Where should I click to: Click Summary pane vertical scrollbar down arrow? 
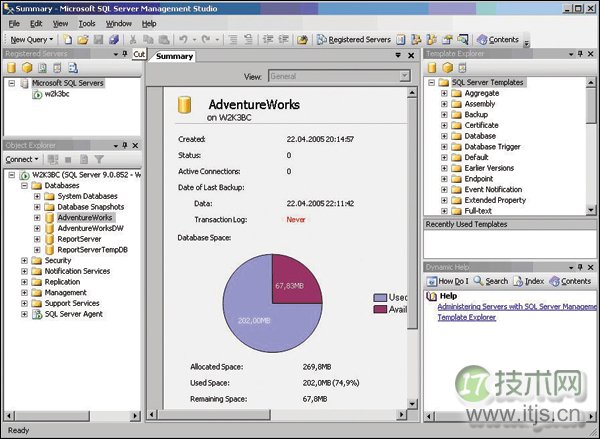point(412,403)
